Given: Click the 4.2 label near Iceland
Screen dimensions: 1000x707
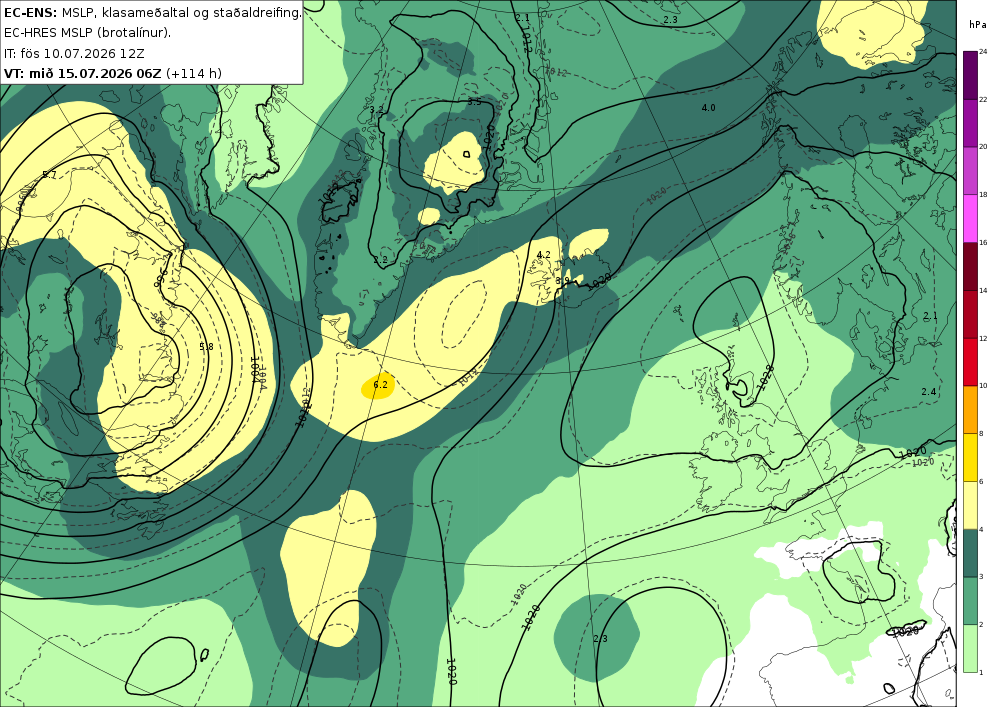Looking at the screenshot, I should point(543,254).
